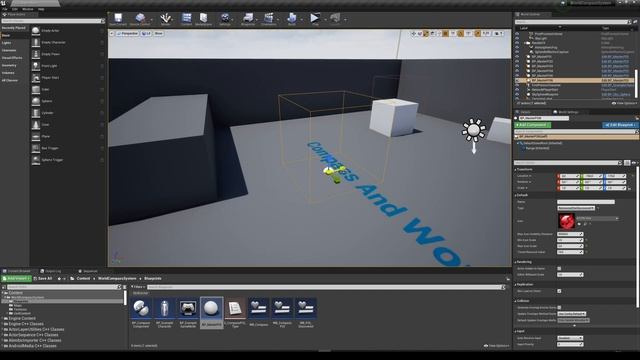640x360 pixels.
Task: Open the Settings toolbar icon
Action: pos(225,19)
